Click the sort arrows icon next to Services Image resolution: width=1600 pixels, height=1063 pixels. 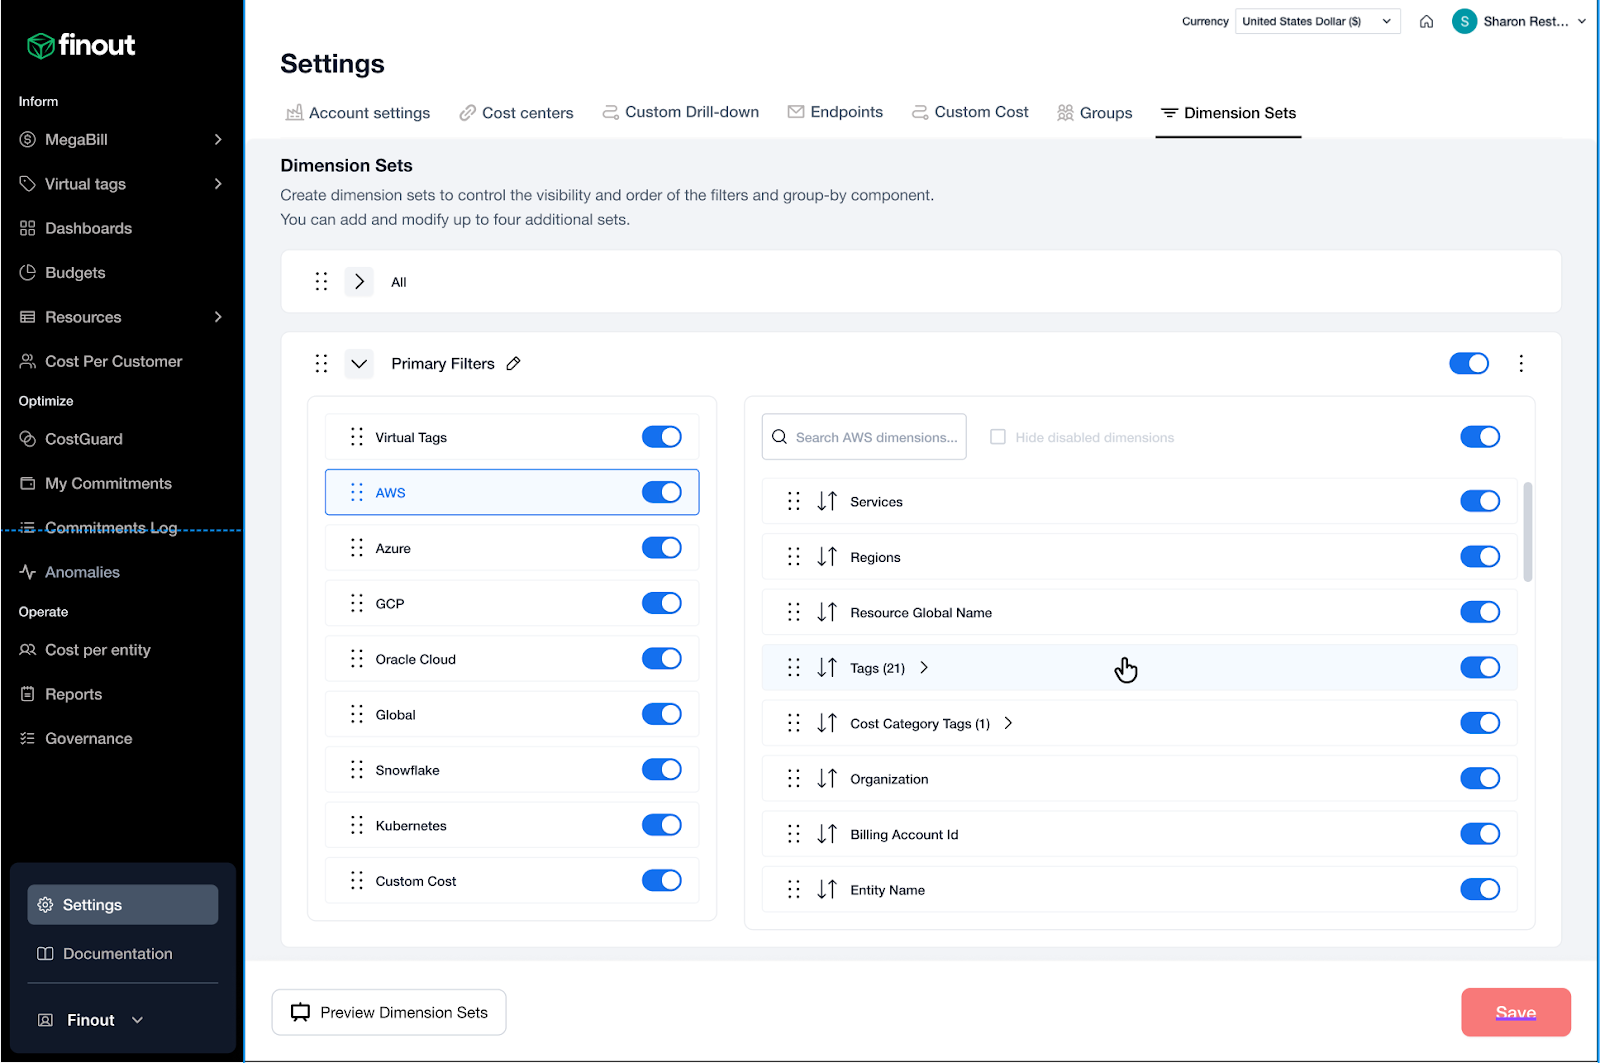tap(826, 502)
